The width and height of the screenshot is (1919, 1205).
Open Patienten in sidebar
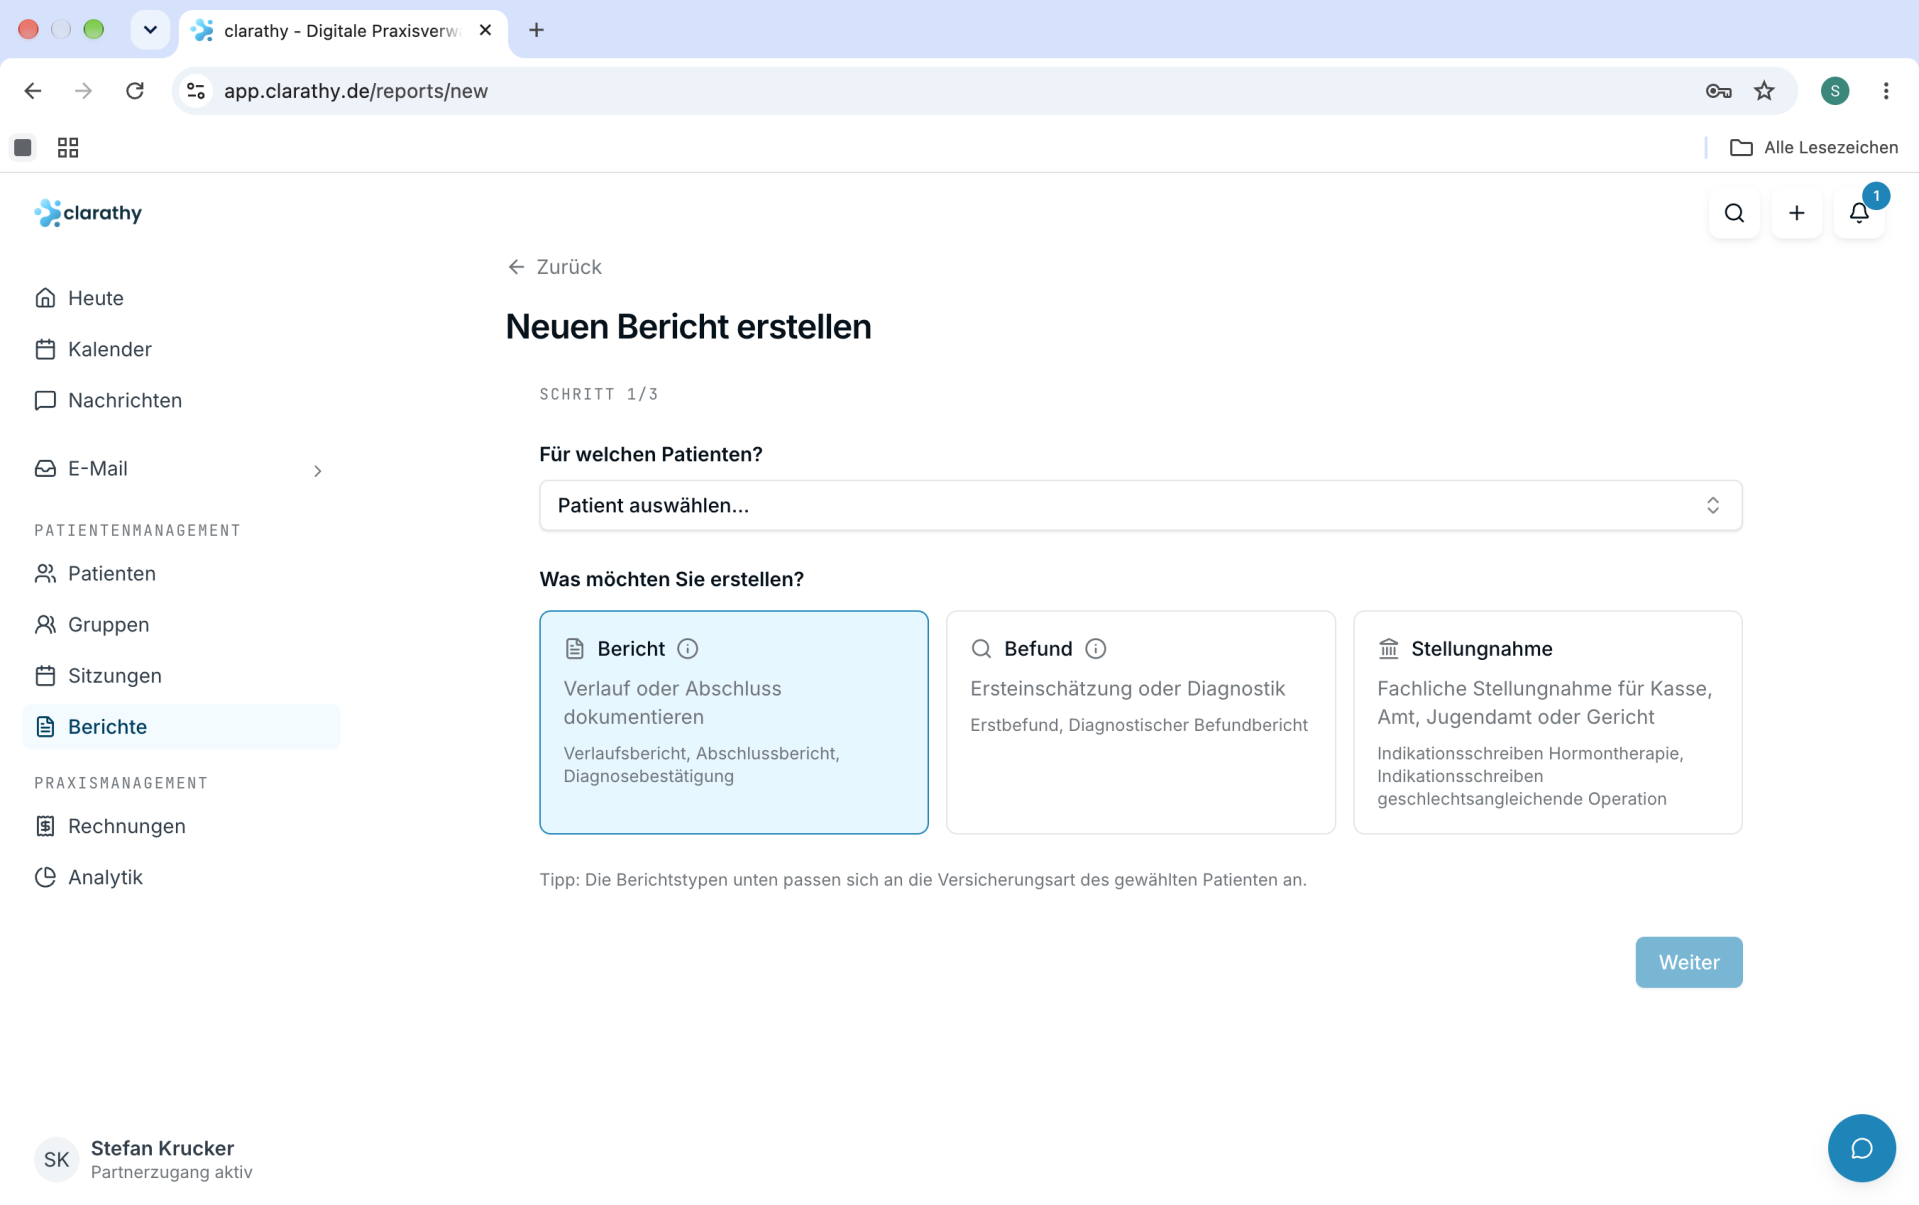pyautogui.click(x=180, y=573)
